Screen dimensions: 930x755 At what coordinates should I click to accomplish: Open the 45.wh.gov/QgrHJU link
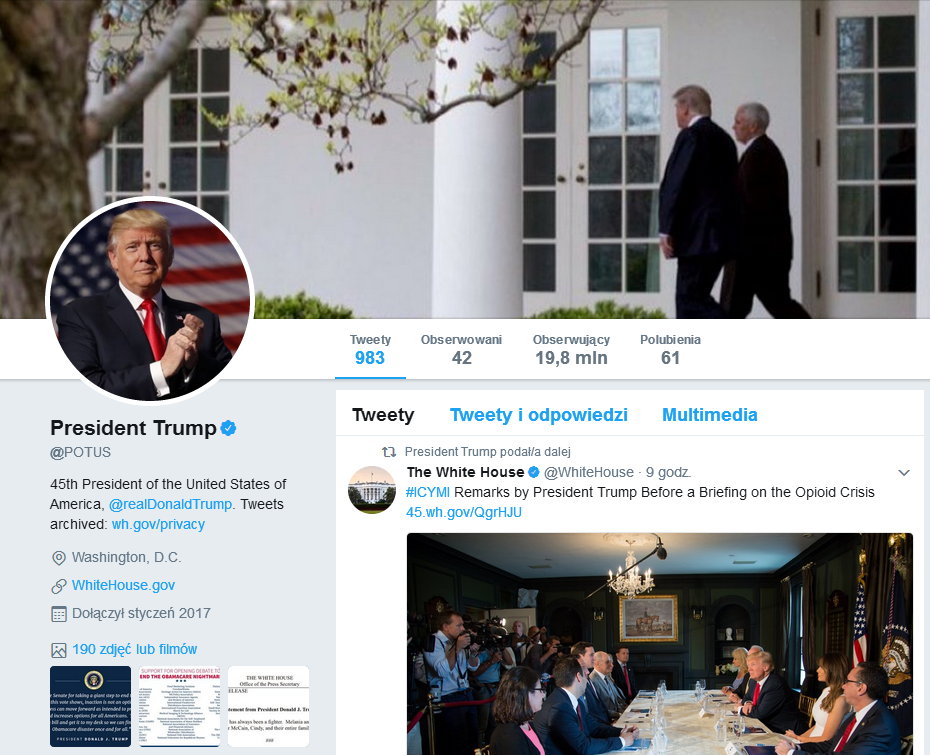[464, 512]
